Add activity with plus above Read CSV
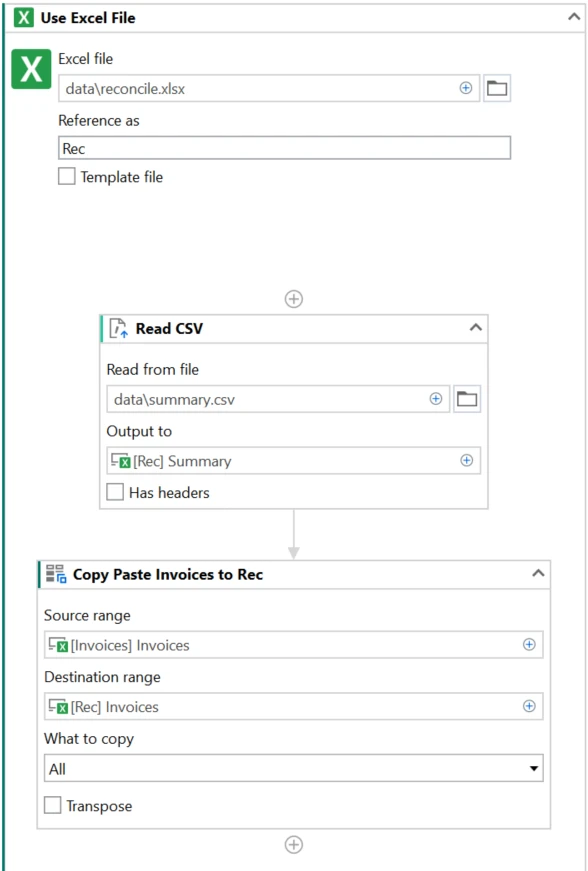Screen dimensions: 588x871 point(294,299)
